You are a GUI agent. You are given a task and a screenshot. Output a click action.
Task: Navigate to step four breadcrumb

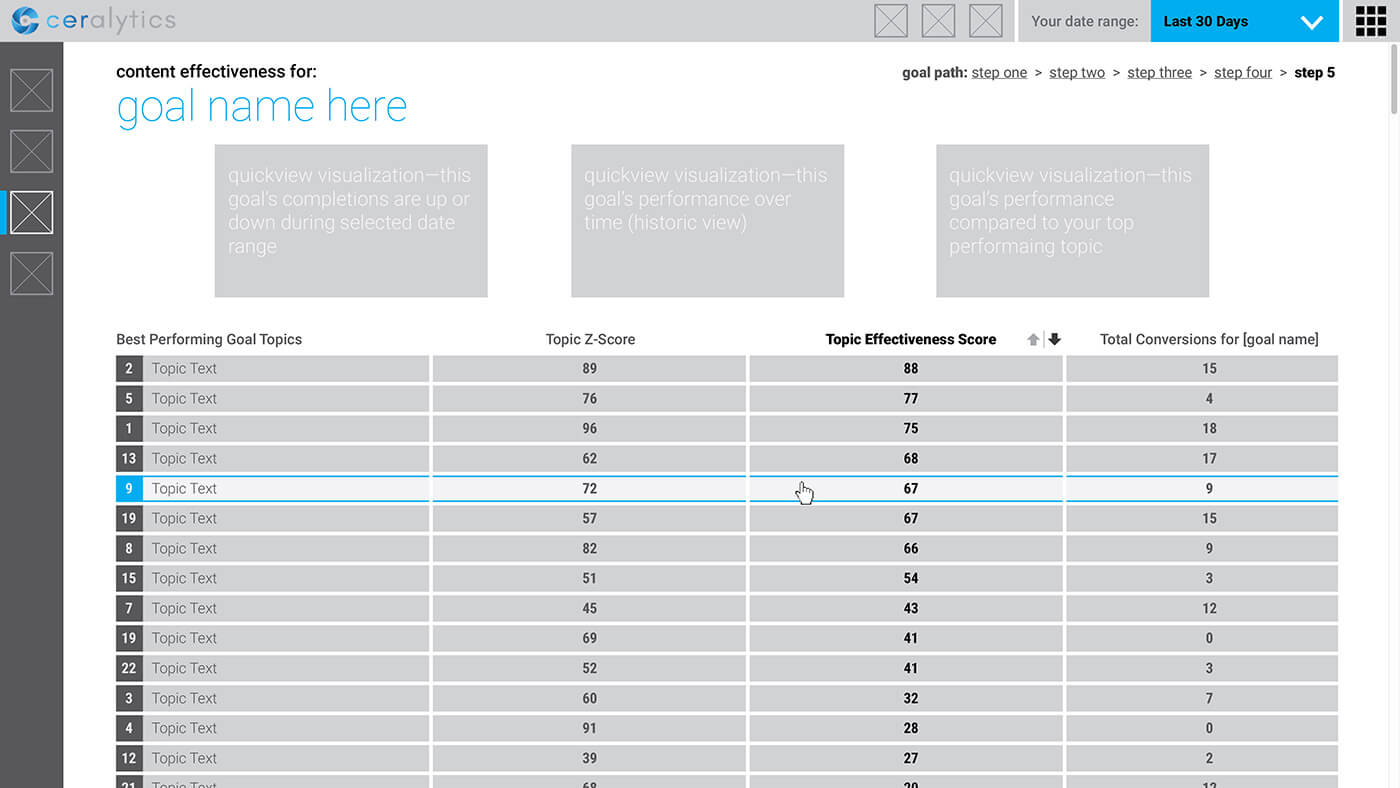tap(1243, 73)
